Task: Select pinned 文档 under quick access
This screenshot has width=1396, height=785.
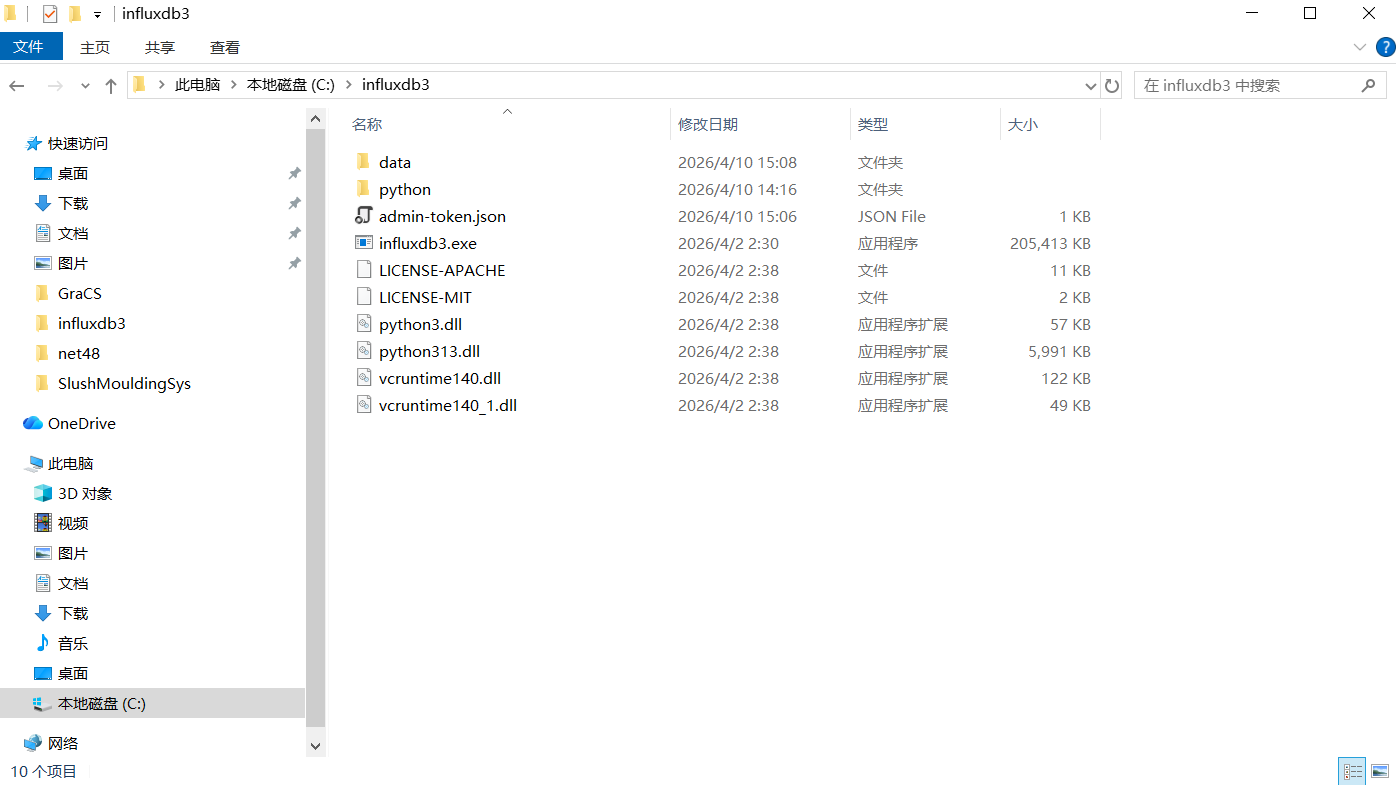Action: click(x=73, y=233)
